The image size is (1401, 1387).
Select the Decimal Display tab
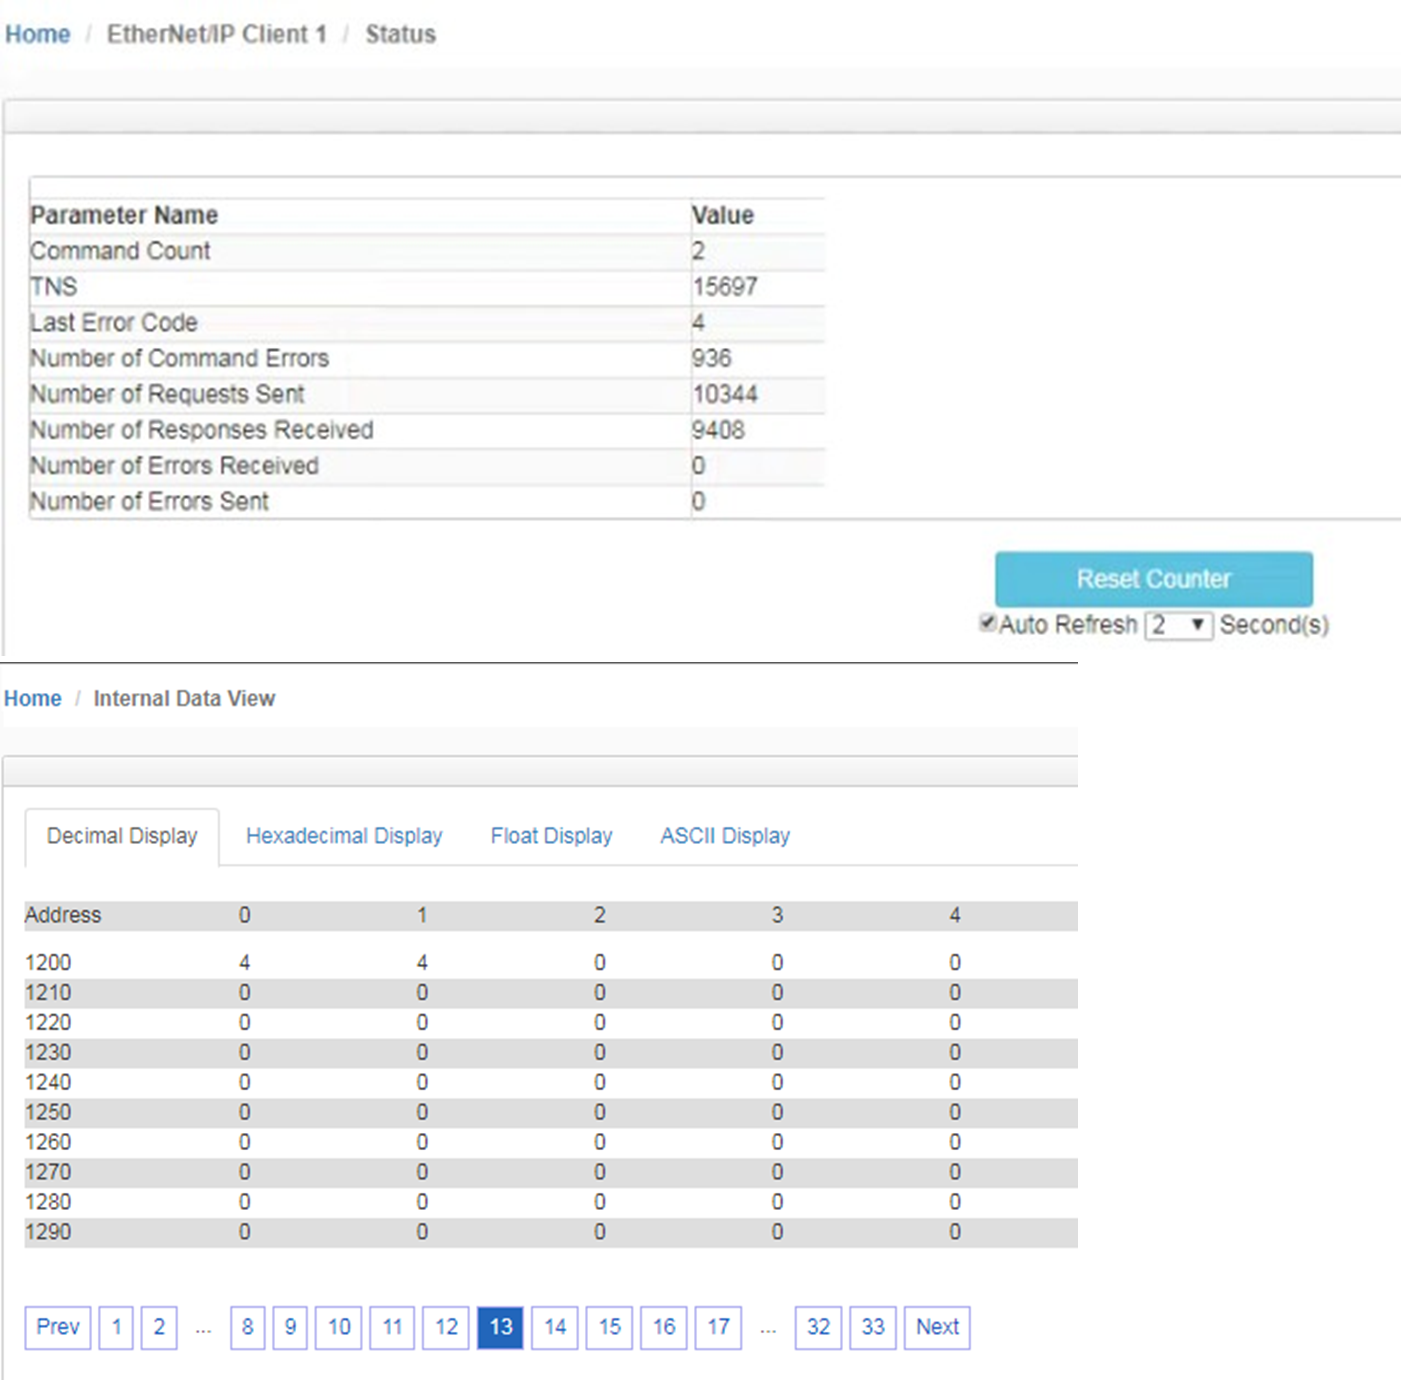click(x=122, y=836)
